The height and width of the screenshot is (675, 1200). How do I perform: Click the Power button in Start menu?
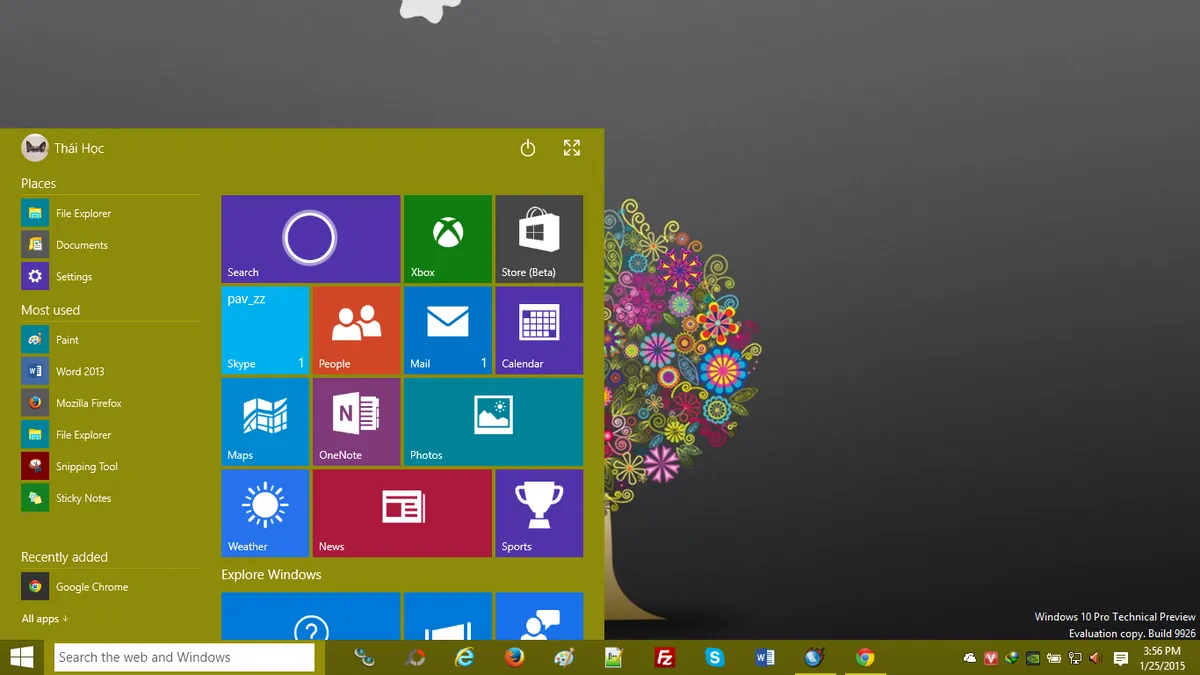(528, 148)
